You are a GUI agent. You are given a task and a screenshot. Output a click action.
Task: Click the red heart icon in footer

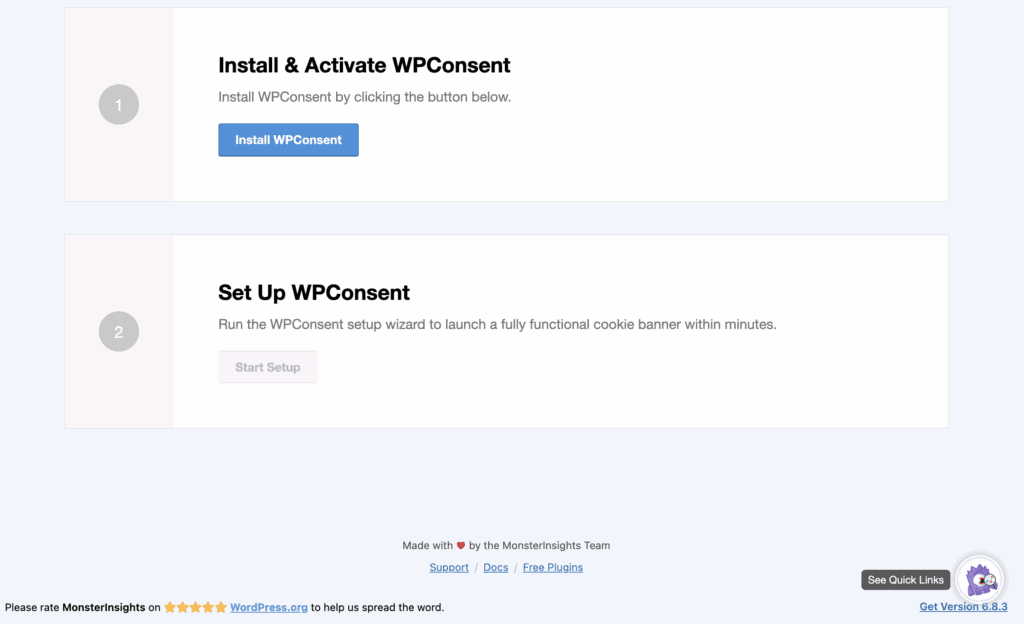pyautogui.click(x=460, y=546)
